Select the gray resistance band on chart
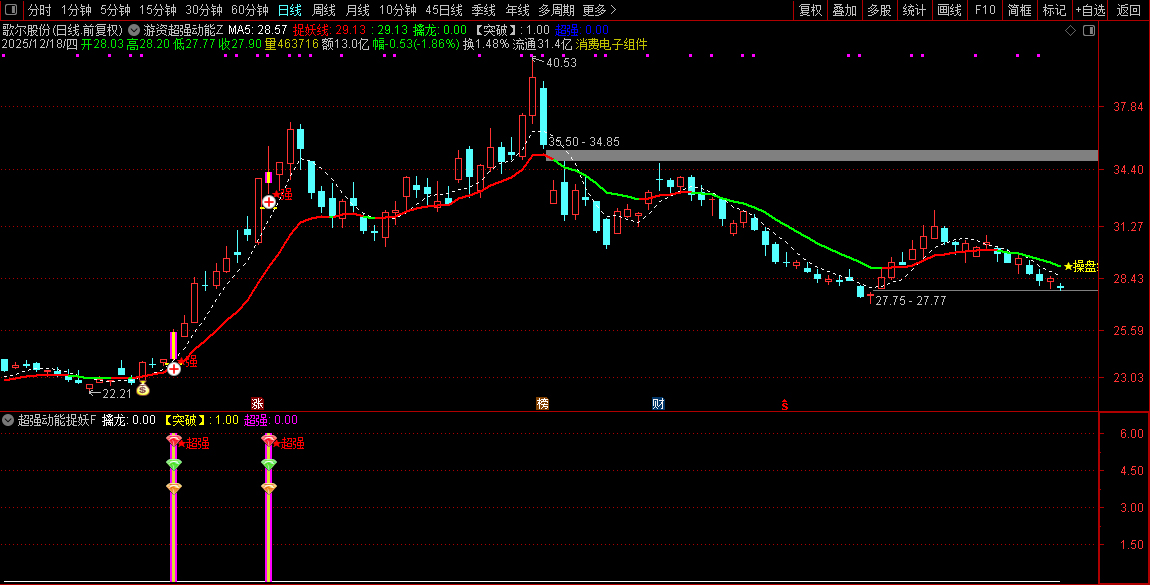Viewport: 1150px width, 585px height. [821, 155]
